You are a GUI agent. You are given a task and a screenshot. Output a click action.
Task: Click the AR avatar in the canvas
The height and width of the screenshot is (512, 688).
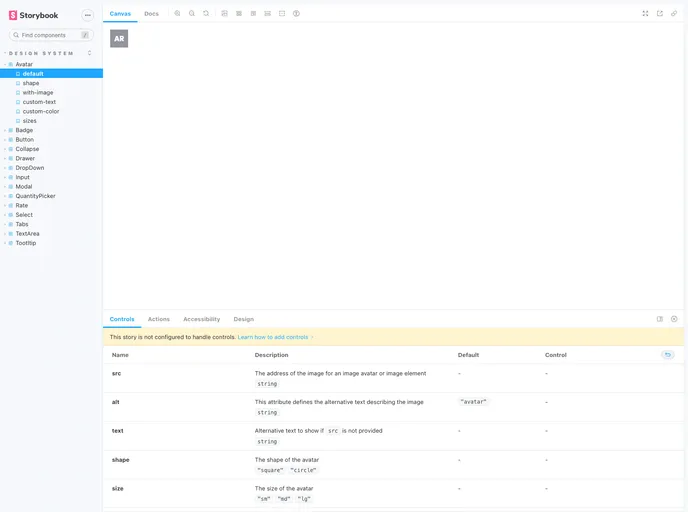[x=119, y=39]
